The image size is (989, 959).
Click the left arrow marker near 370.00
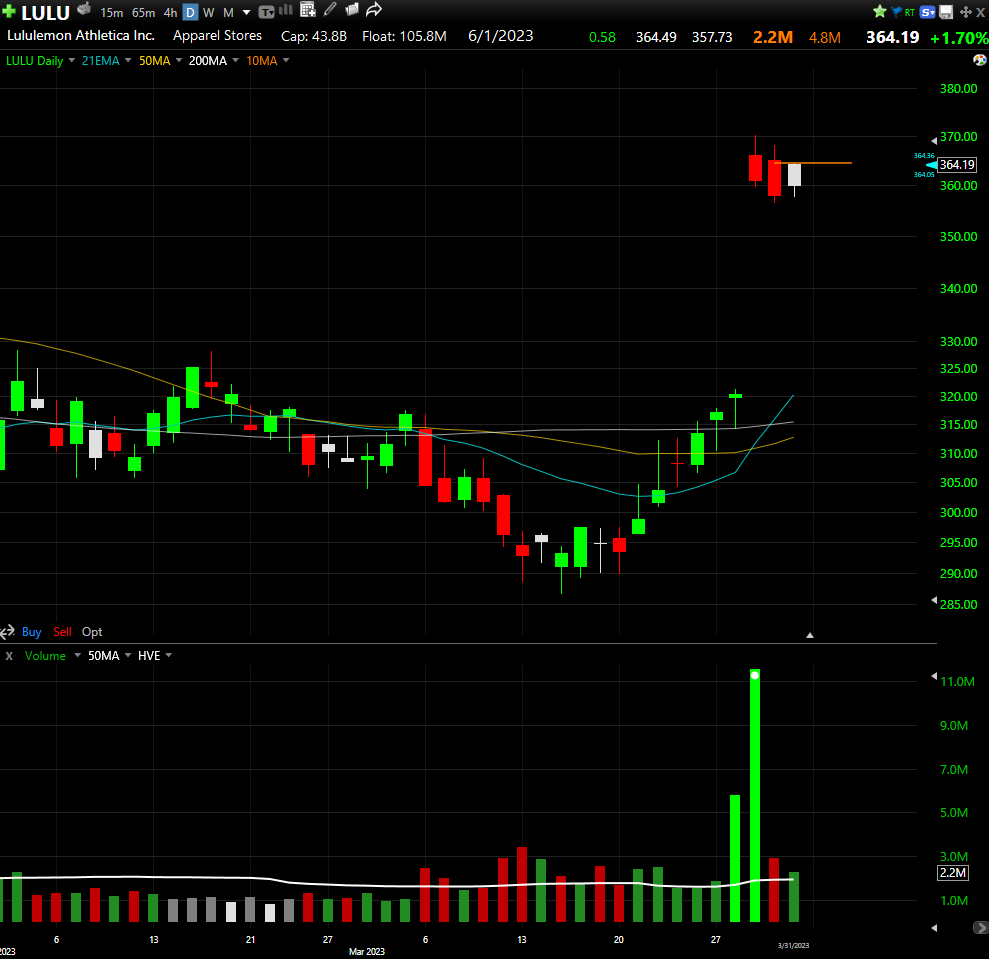pyautogui.click(x=934, y=141)
